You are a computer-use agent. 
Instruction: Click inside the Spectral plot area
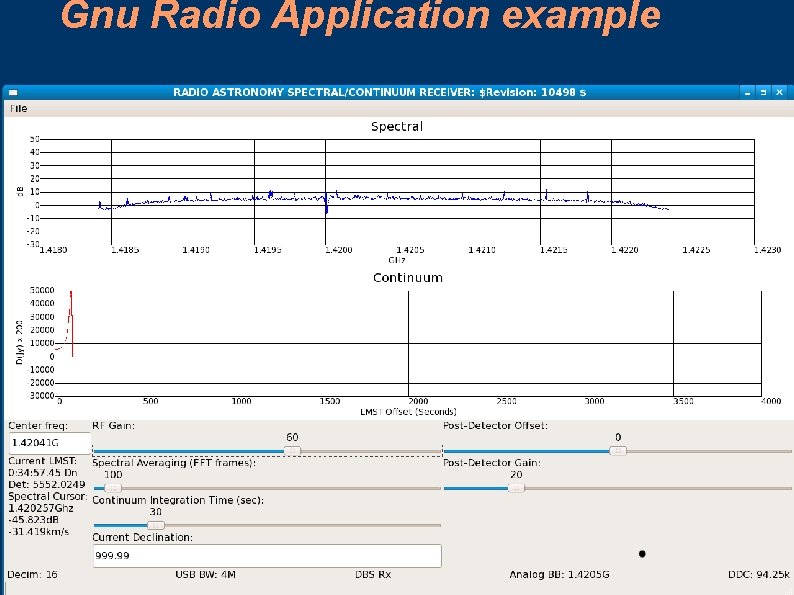[x=397, y=192]
